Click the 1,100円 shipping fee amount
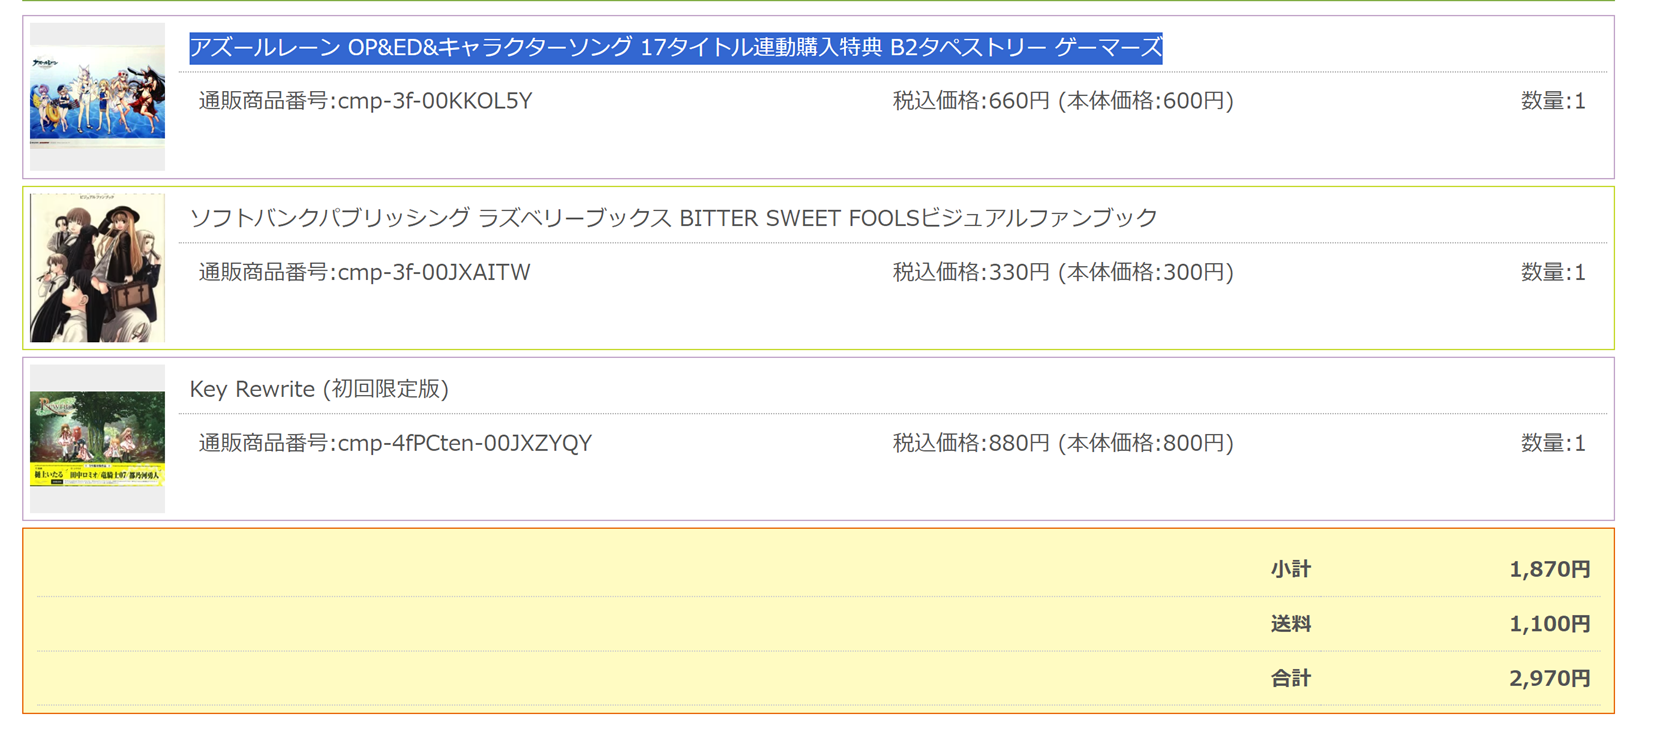The width and height of the screenshot is (1657, 738). 1549,624
